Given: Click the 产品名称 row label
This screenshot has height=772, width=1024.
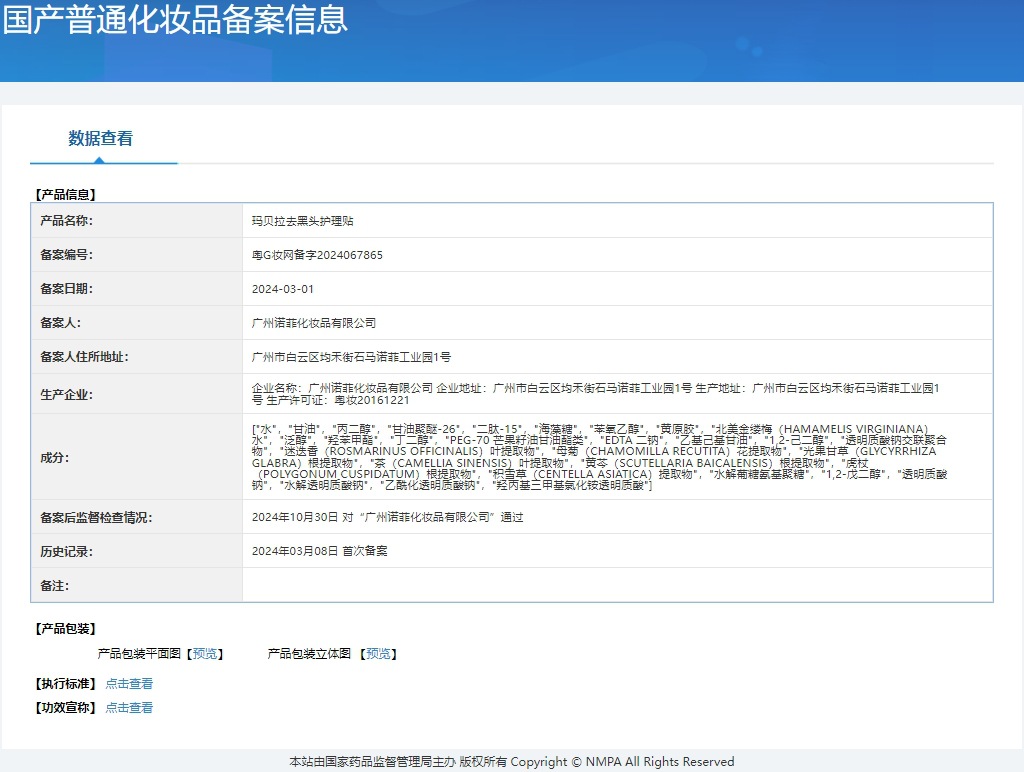Looking at the screenshot, I should pyautogui.click(x=67, y=221).
